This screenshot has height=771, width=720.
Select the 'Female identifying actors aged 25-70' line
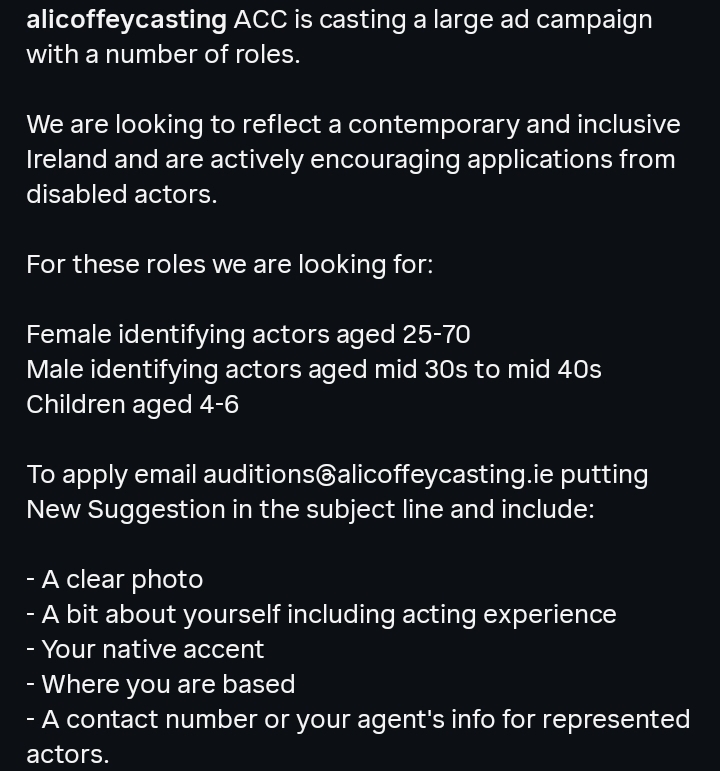[x=248, y=335]
